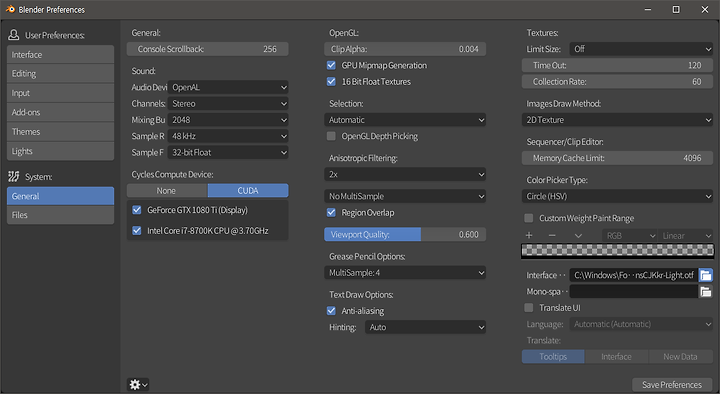Click the Blender logo in title bar
Image resolution: width=720 pixels, height=394 pixels.
(10, 9)
